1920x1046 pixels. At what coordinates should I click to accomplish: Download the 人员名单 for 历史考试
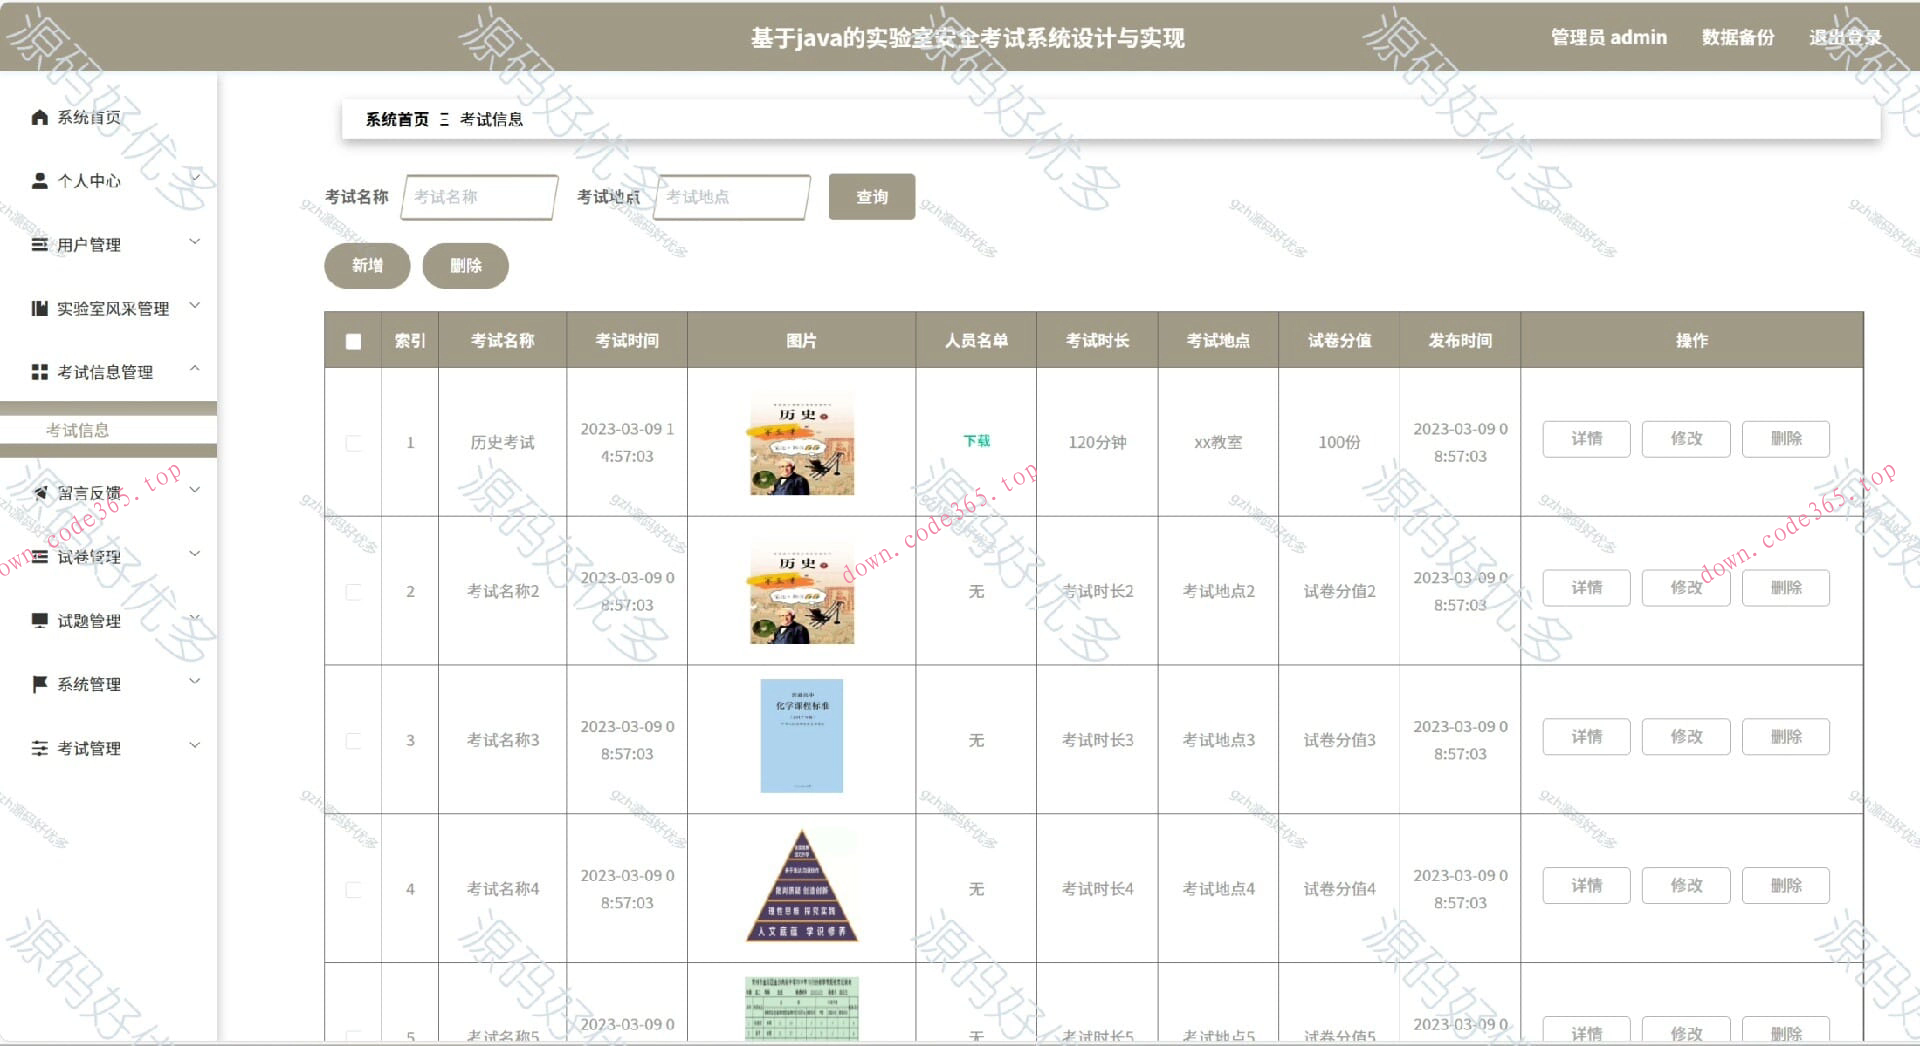pyautogui.click(x=977, y=441)
